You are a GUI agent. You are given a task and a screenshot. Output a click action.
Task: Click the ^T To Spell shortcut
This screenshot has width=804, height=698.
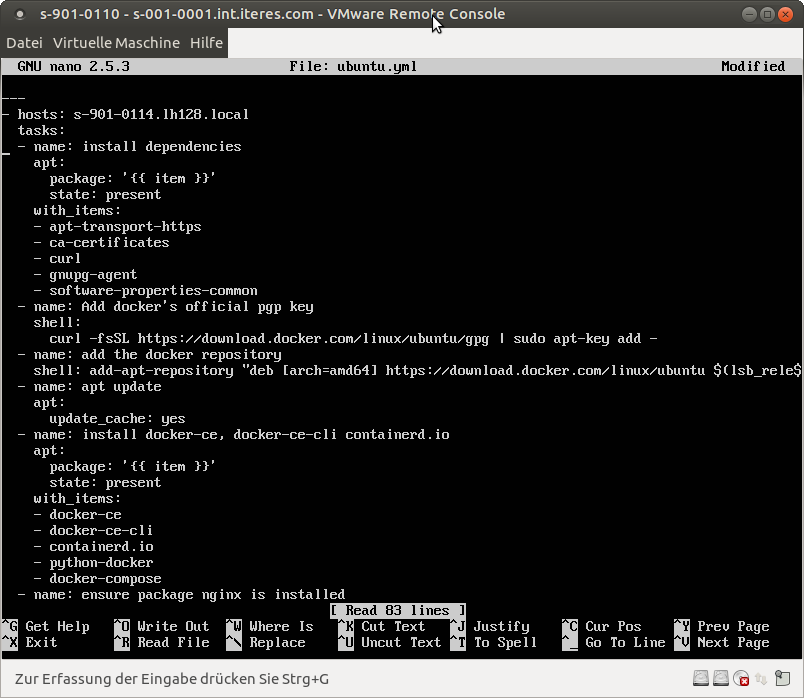[493, 642]
